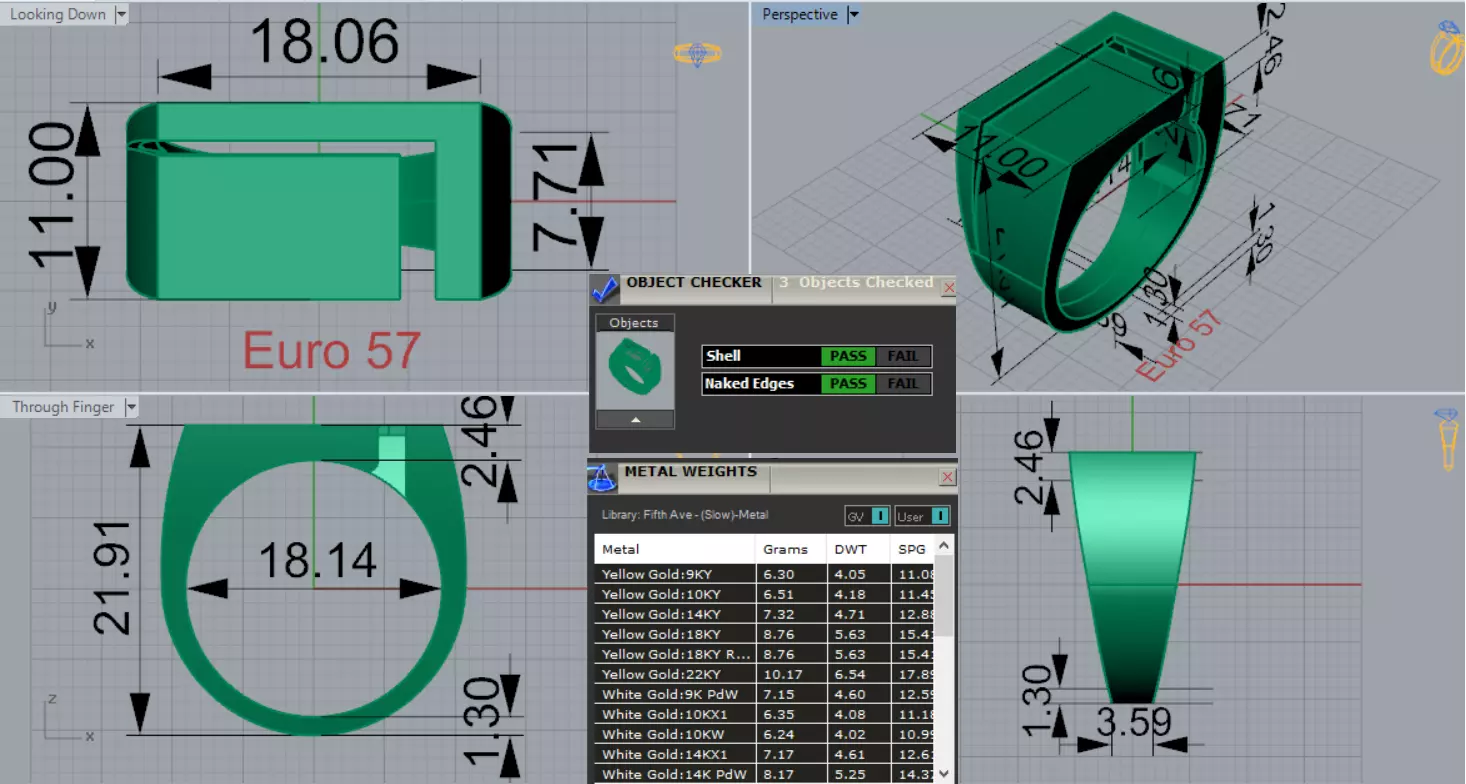This screenshot has width=1466, height=784.
Task: Select the White Gold:14KX1 row
Action: point(764,754)
